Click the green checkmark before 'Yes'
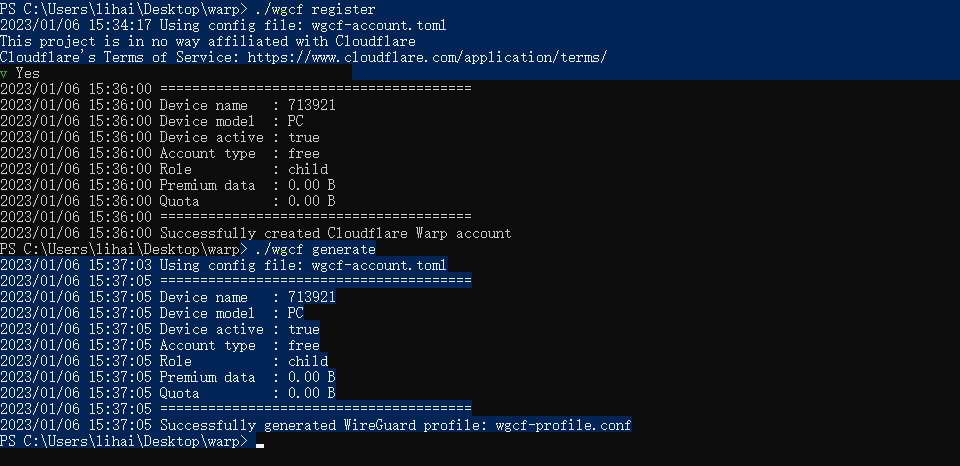960x466 pixels. point(5,73)
